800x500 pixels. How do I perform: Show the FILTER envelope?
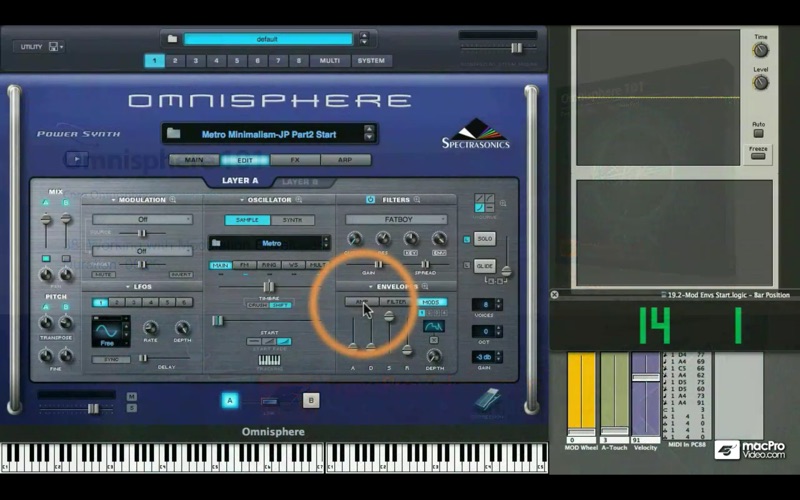click(396, 302)
